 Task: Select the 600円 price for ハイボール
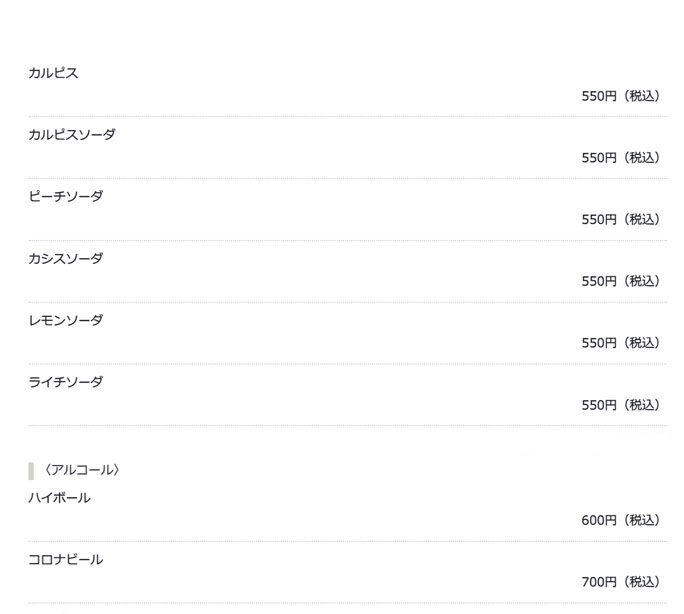pyautogui.click(x=599, y=520)
